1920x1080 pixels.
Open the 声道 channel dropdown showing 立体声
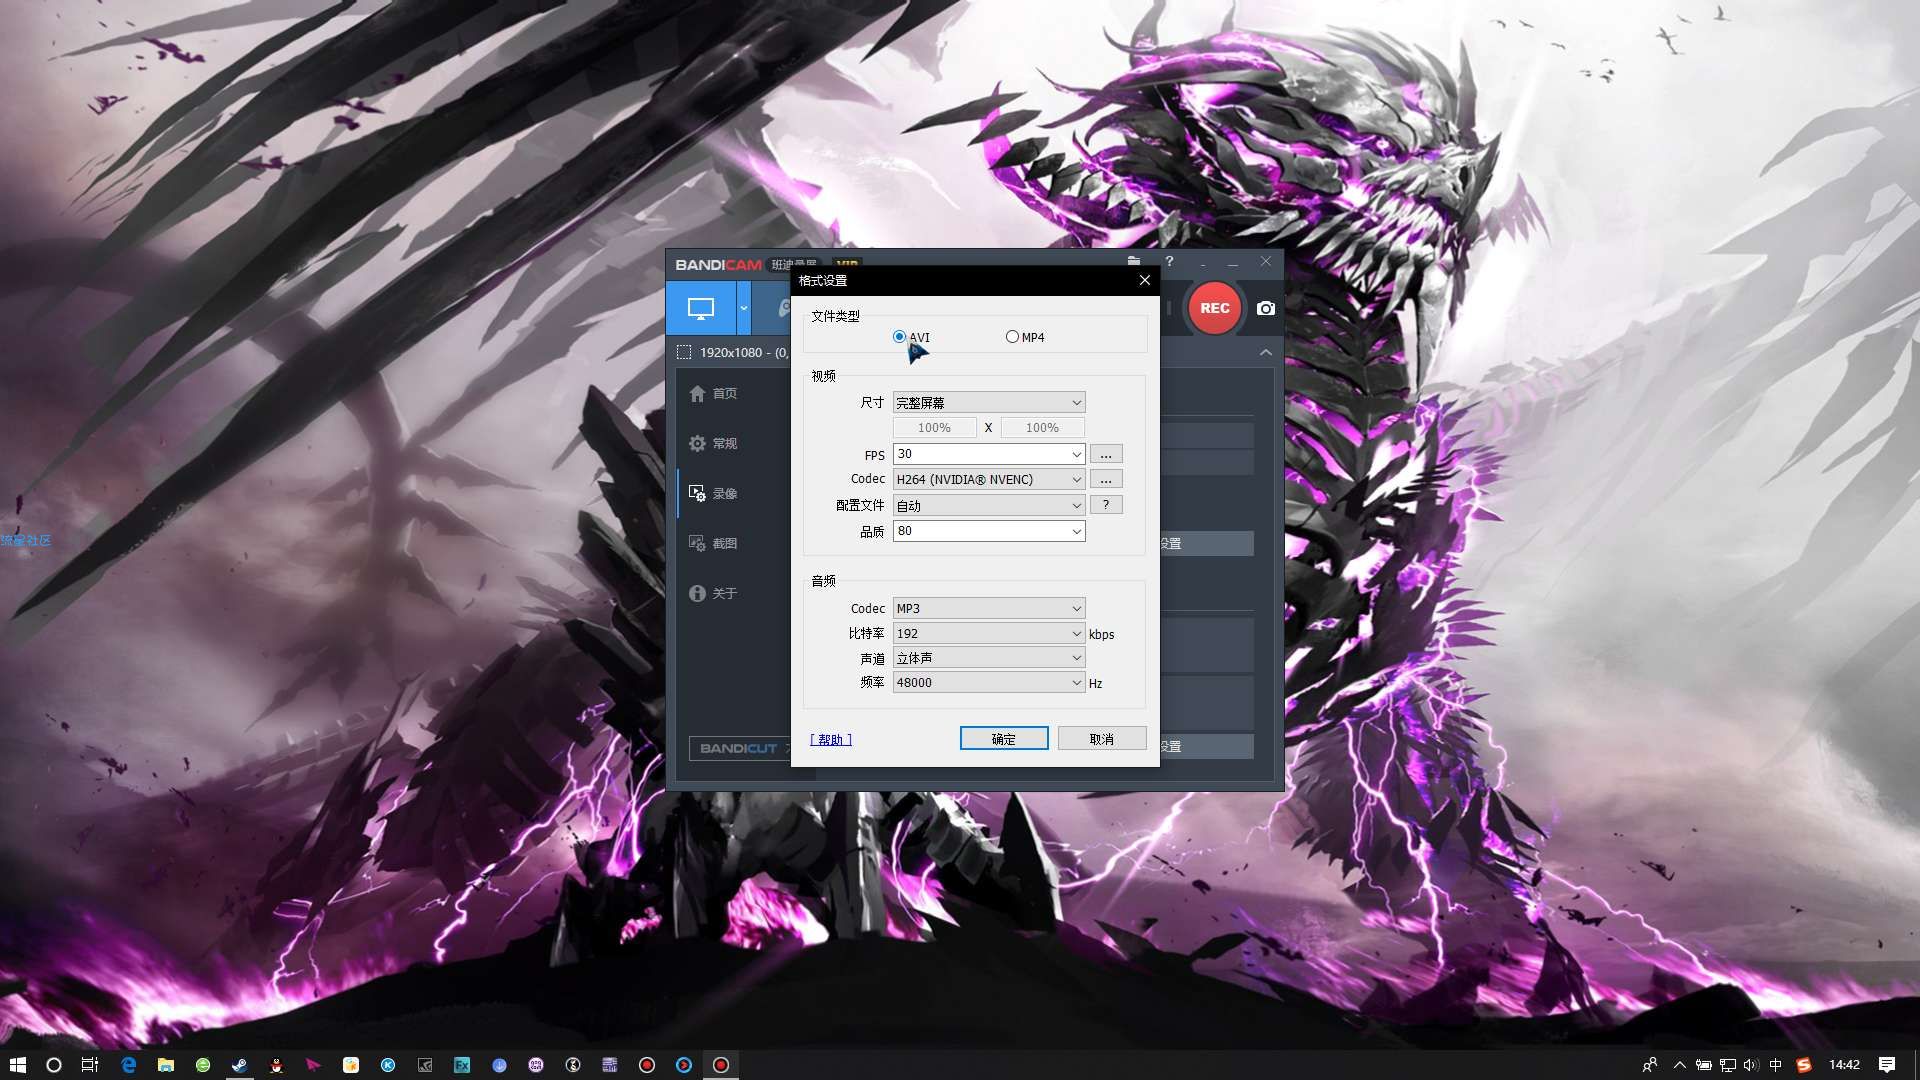(989, 658)
